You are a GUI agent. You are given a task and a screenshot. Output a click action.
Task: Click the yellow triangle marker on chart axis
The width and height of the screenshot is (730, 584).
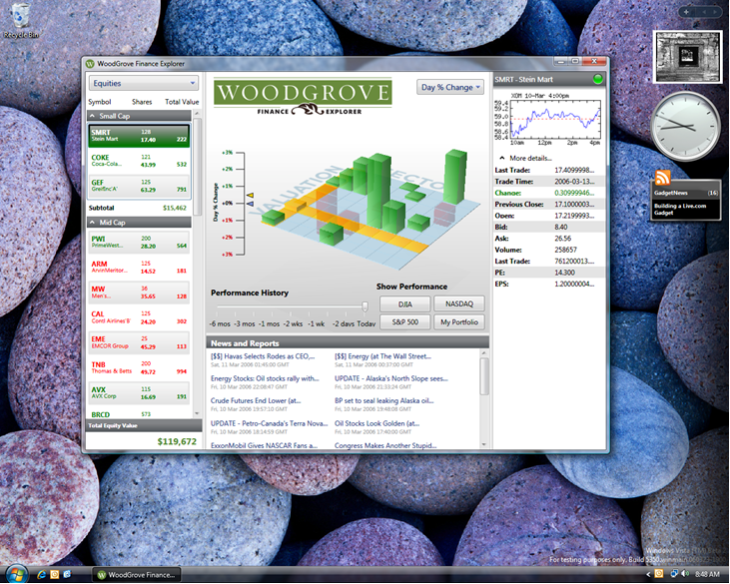[250, 196]
